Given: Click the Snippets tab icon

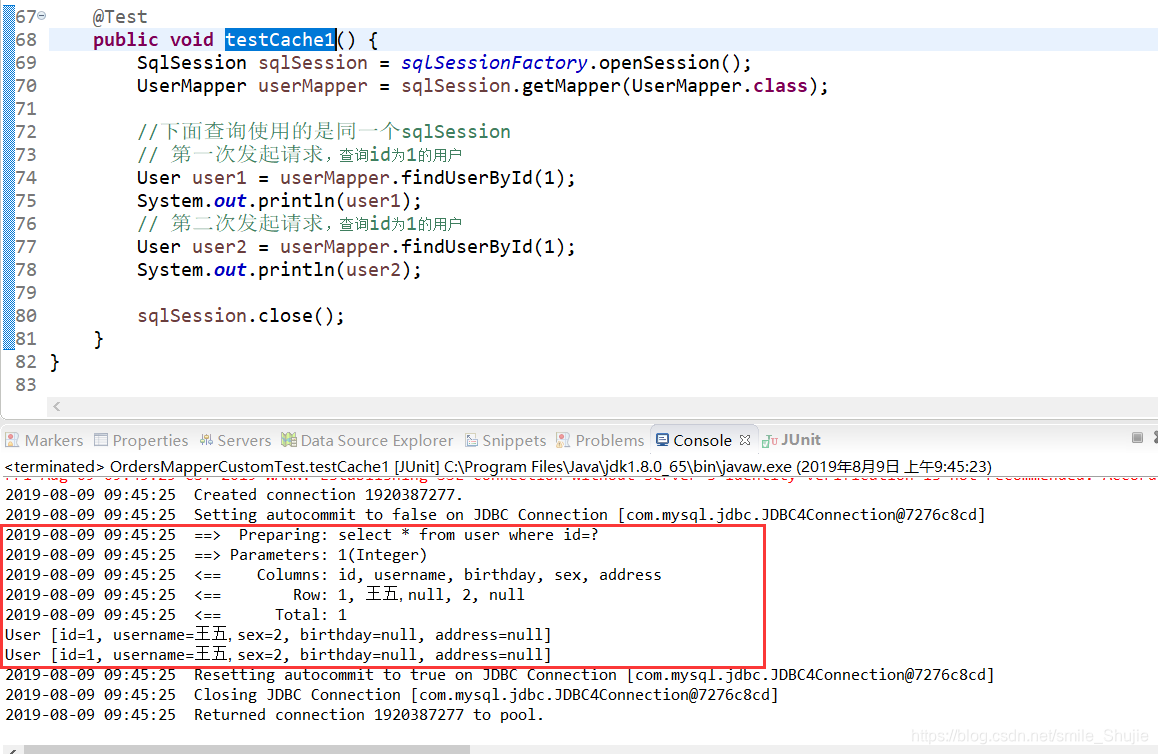Looking at the screenshot, I should [471, 440].
